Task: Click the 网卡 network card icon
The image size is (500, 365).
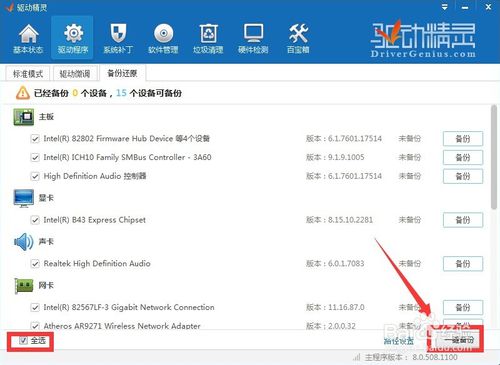Action: click(24, 286)
